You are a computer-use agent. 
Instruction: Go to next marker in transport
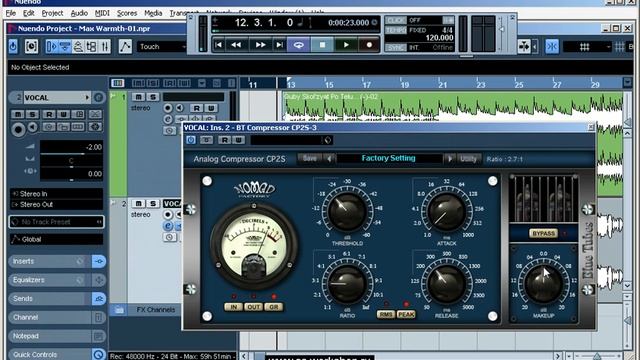coord(279,45)
